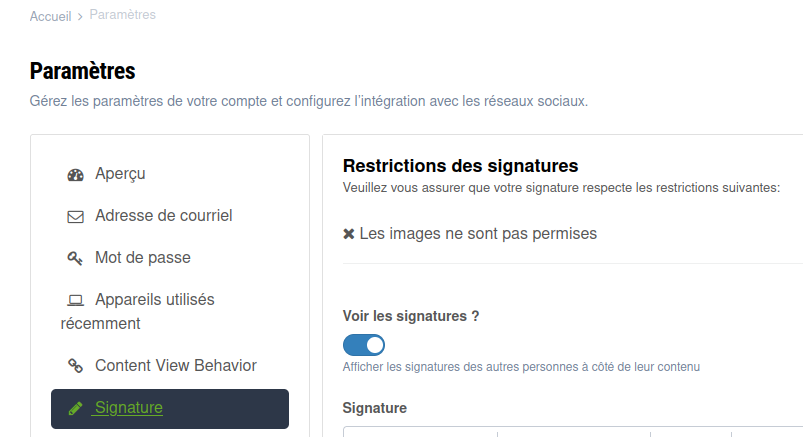803x437 pixels.
Task: Click the laptop icon for Appareils utilisés
Action: click(x=75, y=300)
